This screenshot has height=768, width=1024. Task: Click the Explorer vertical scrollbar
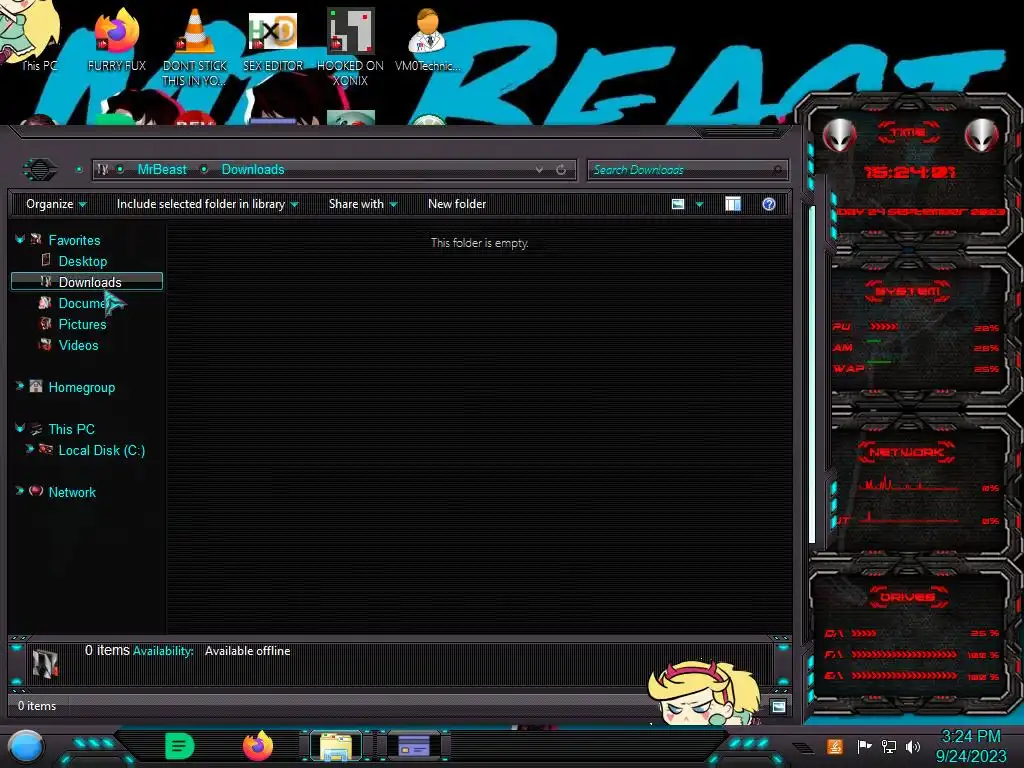pyautogui.click(x=812, y=374)
